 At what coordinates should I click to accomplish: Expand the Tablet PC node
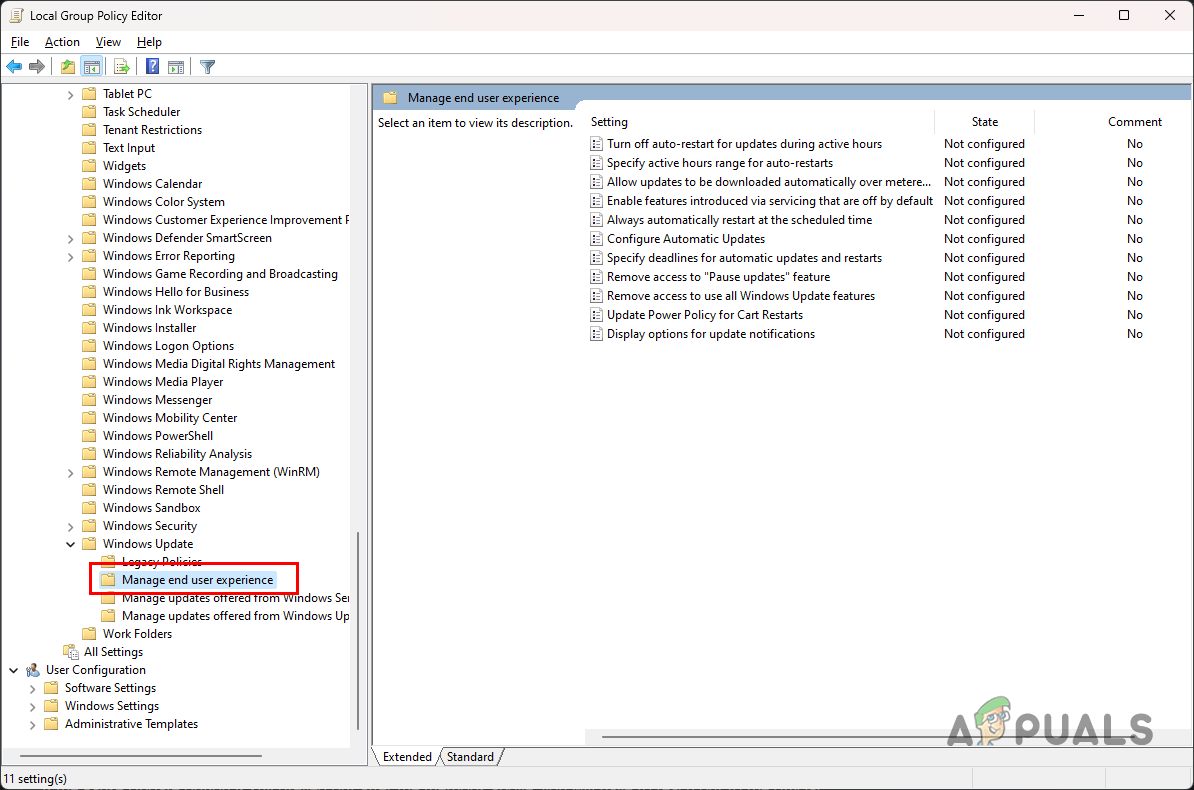(70, 94)
